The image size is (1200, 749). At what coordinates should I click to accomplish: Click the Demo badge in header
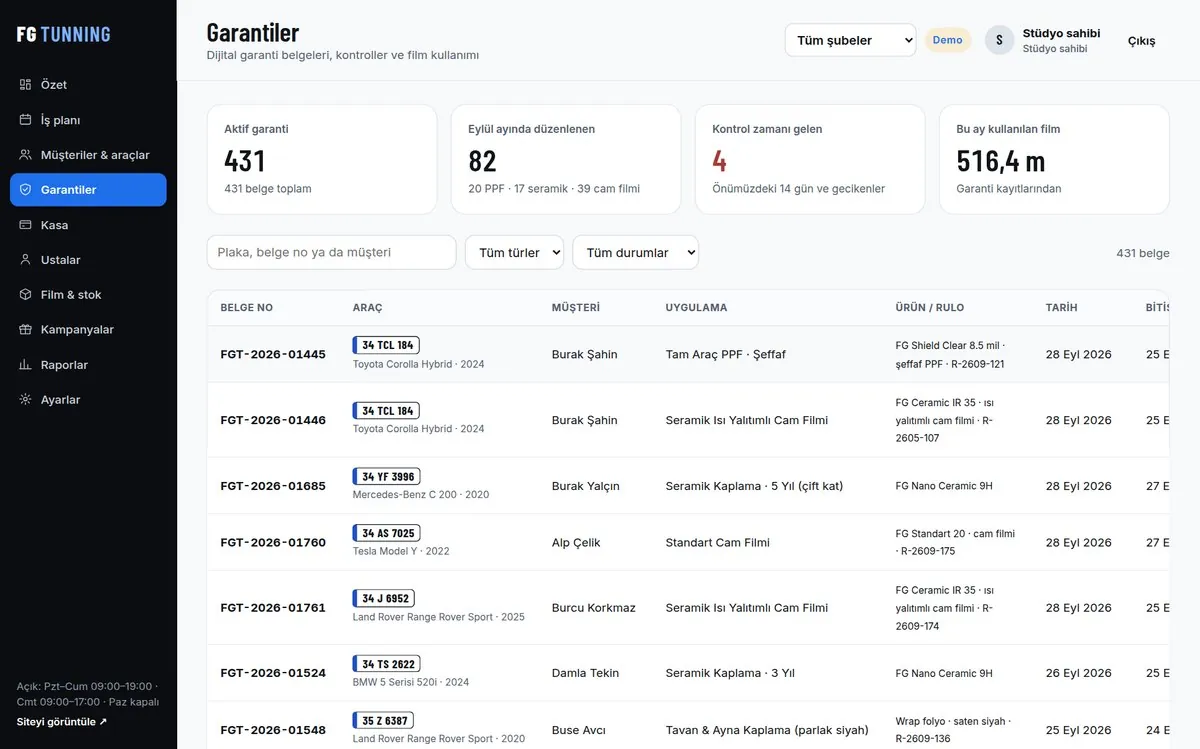tap(947, 40)
